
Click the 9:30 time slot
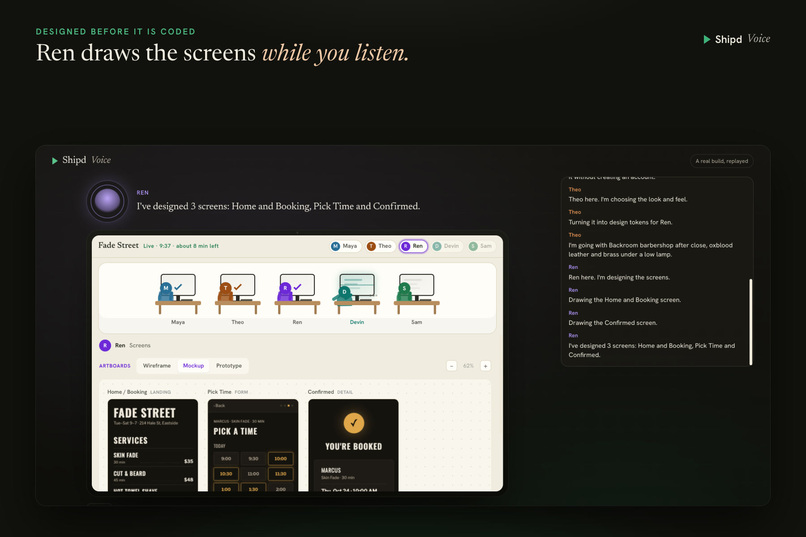pyautogui.click(x=253, y=458)
